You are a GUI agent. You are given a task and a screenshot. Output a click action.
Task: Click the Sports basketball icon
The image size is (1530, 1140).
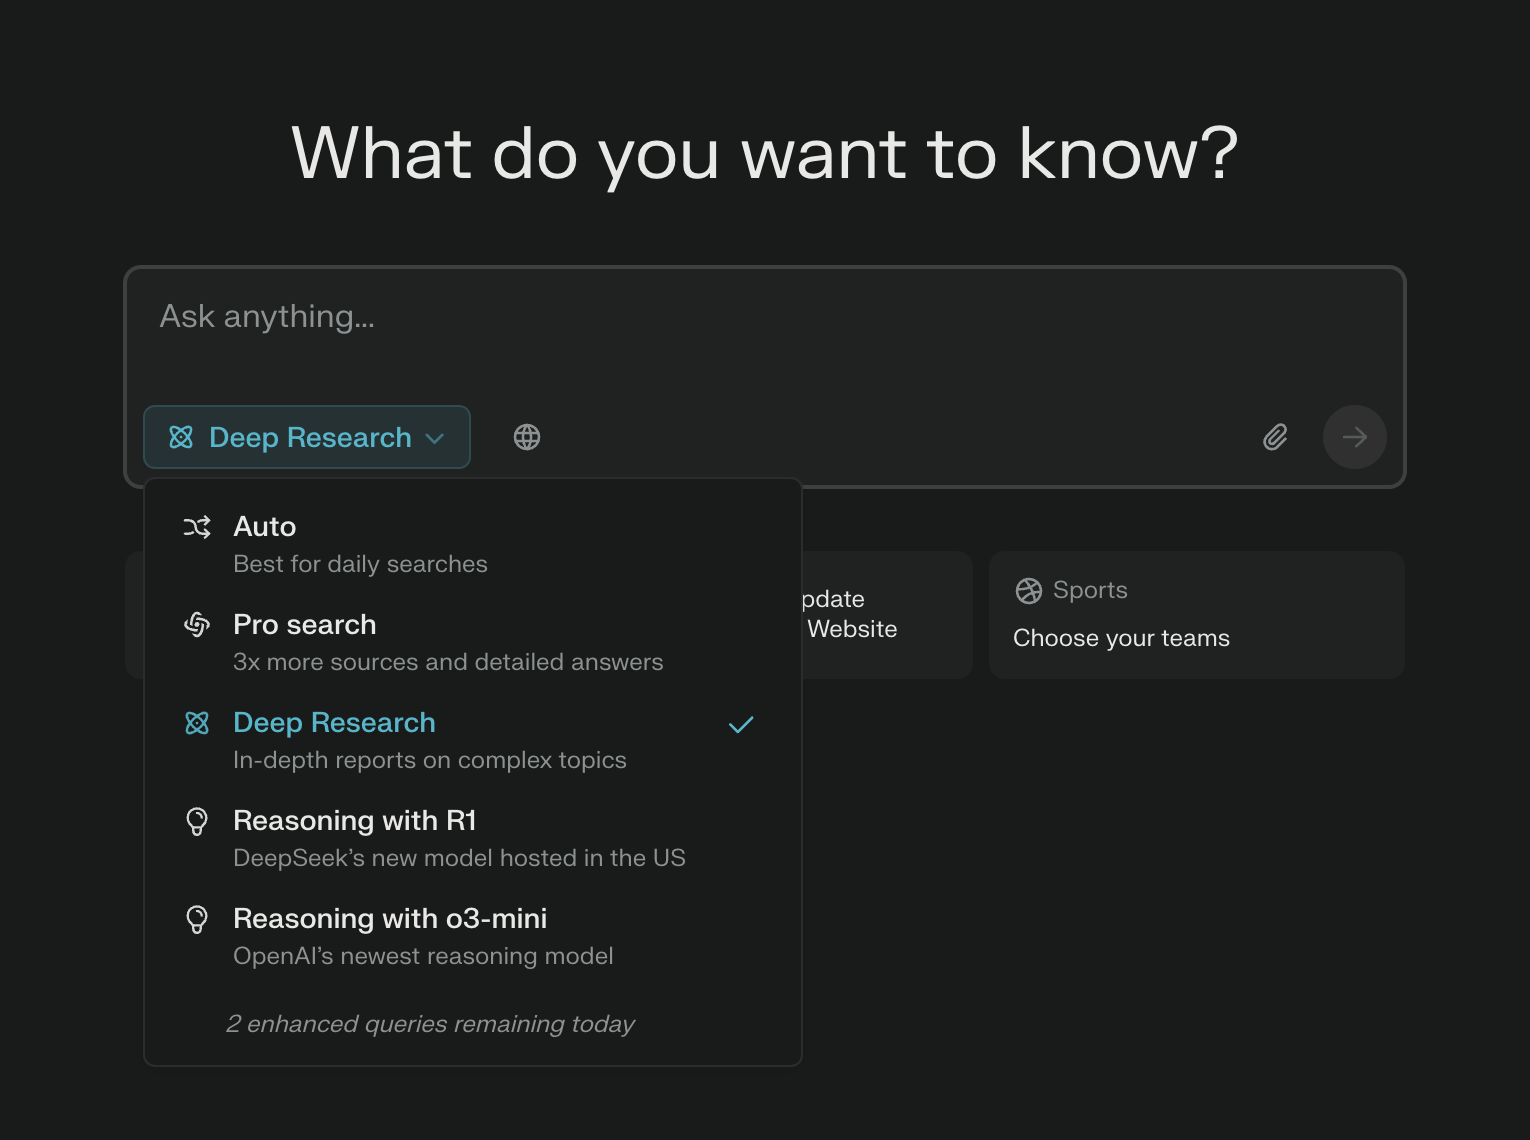coord(1029,591)
